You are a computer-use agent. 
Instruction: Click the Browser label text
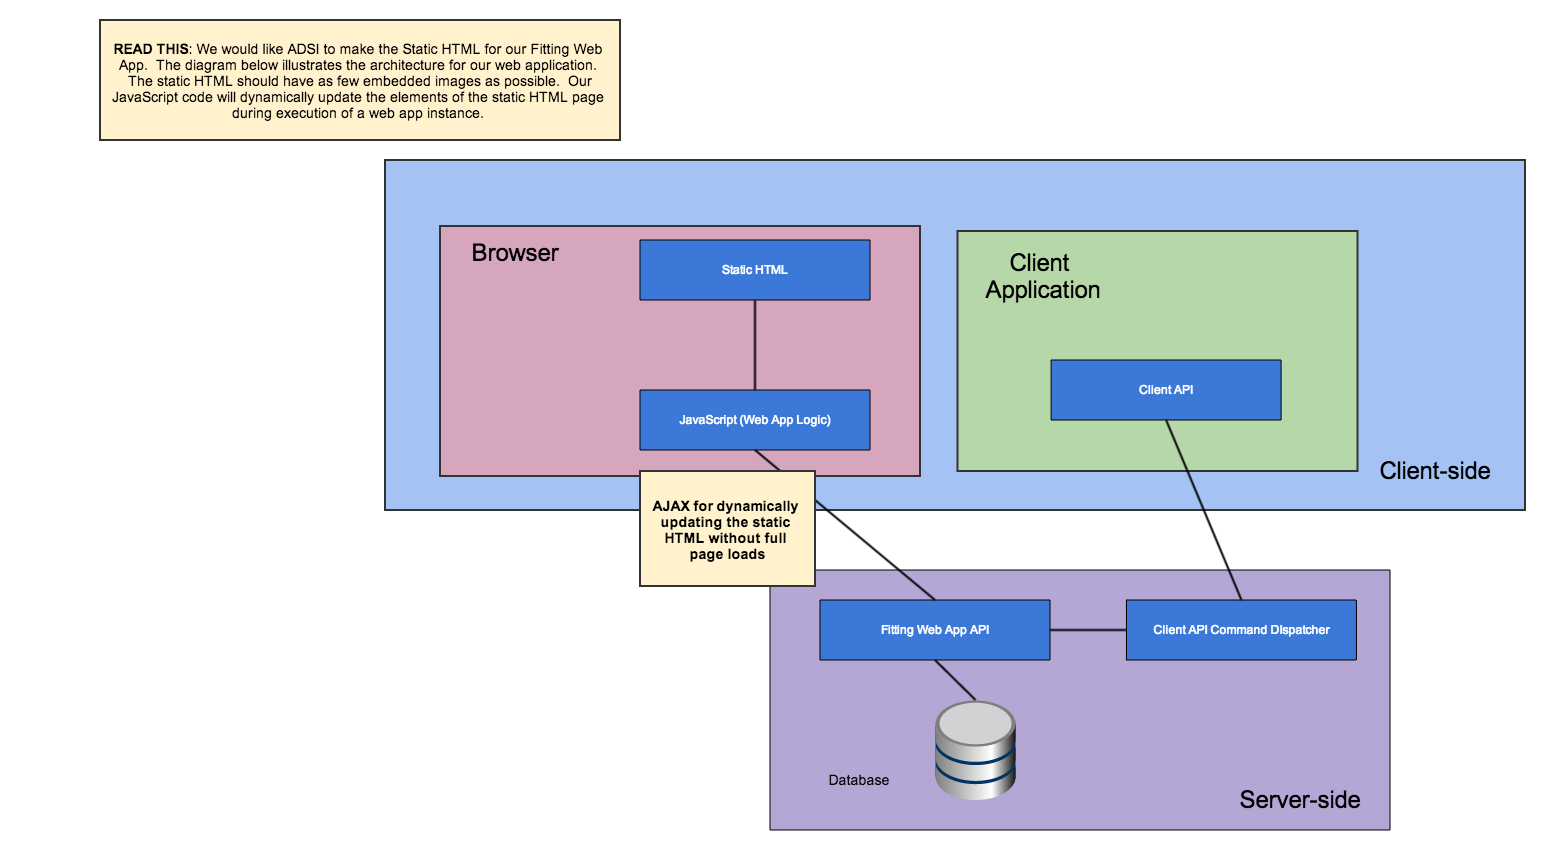point(515,253)
